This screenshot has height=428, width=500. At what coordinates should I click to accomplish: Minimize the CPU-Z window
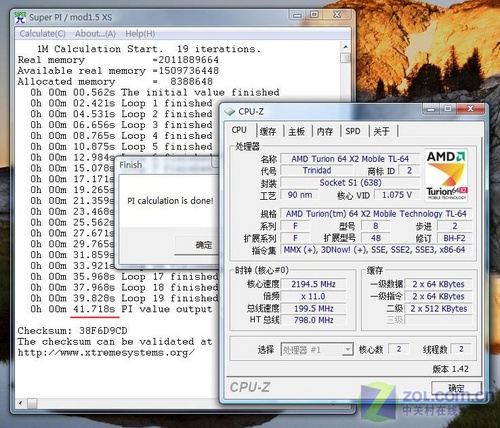[431, 109]
